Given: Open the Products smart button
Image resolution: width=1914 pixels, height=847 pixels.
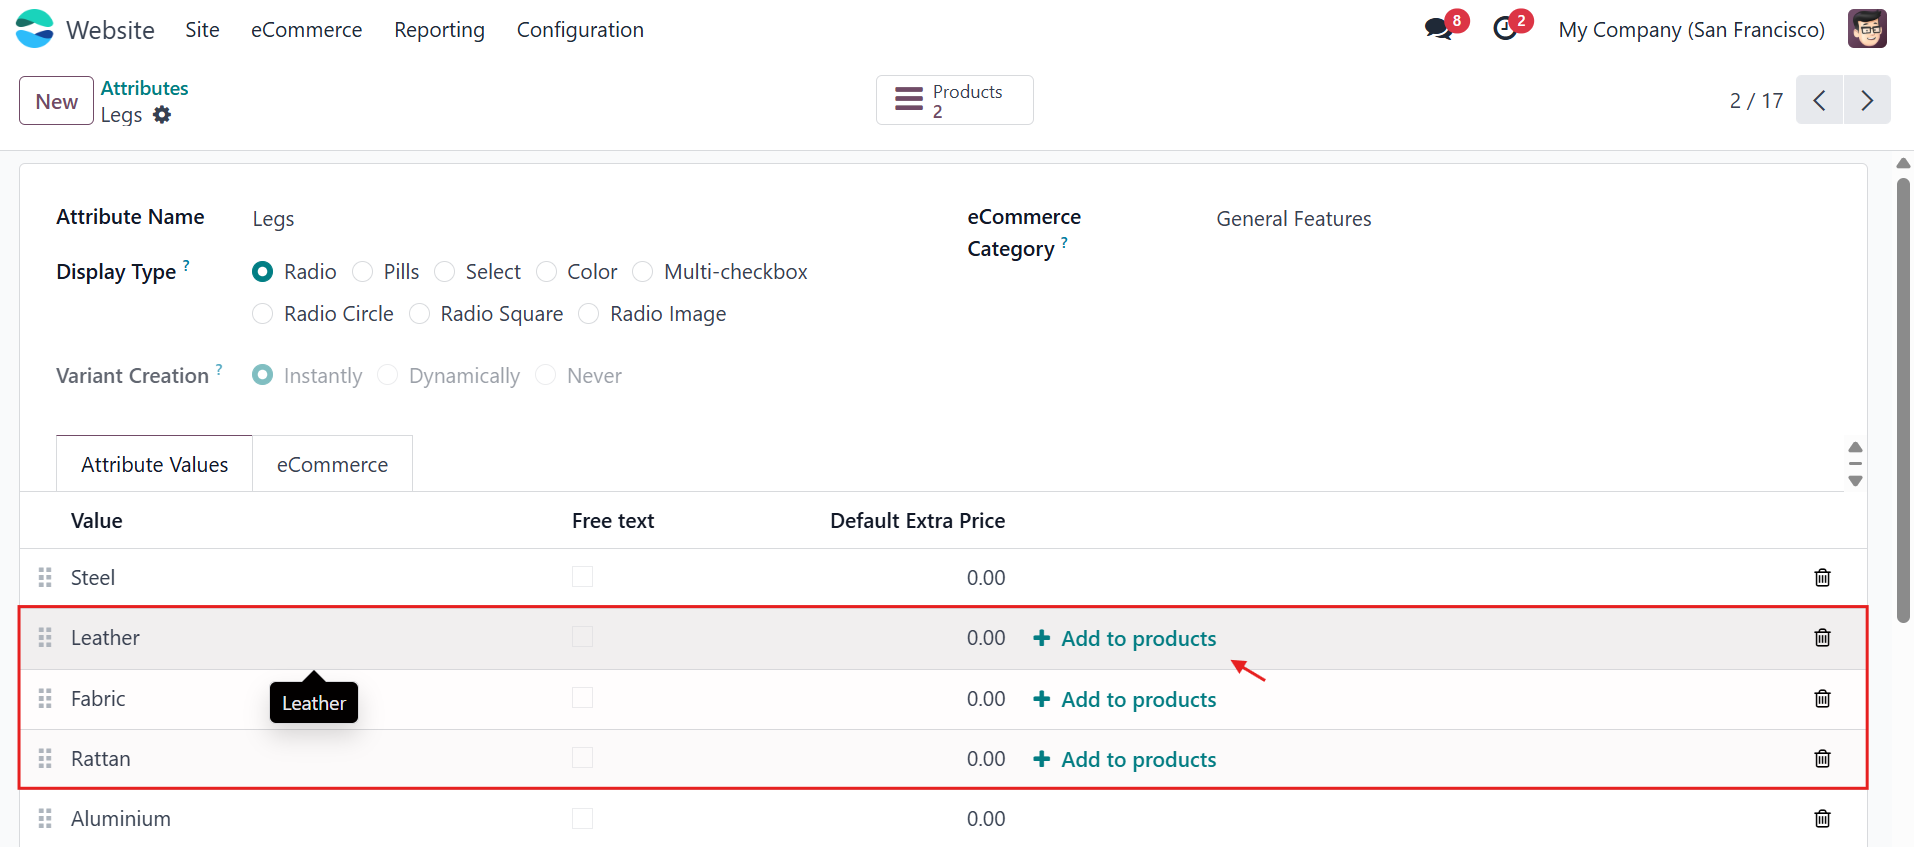Looking at the screenshot, I should (x=954, y=100).
